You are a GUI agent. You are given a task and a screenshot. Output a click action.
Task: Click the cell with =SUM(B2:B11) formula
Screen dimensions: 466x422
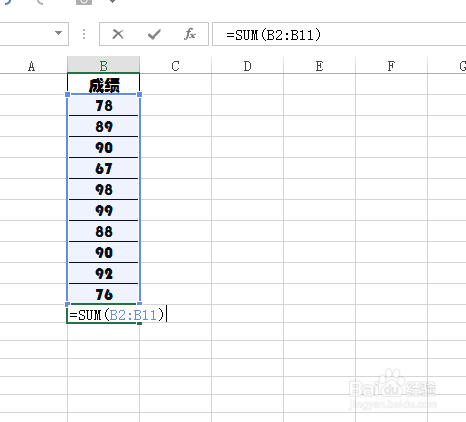click(103, 314)
